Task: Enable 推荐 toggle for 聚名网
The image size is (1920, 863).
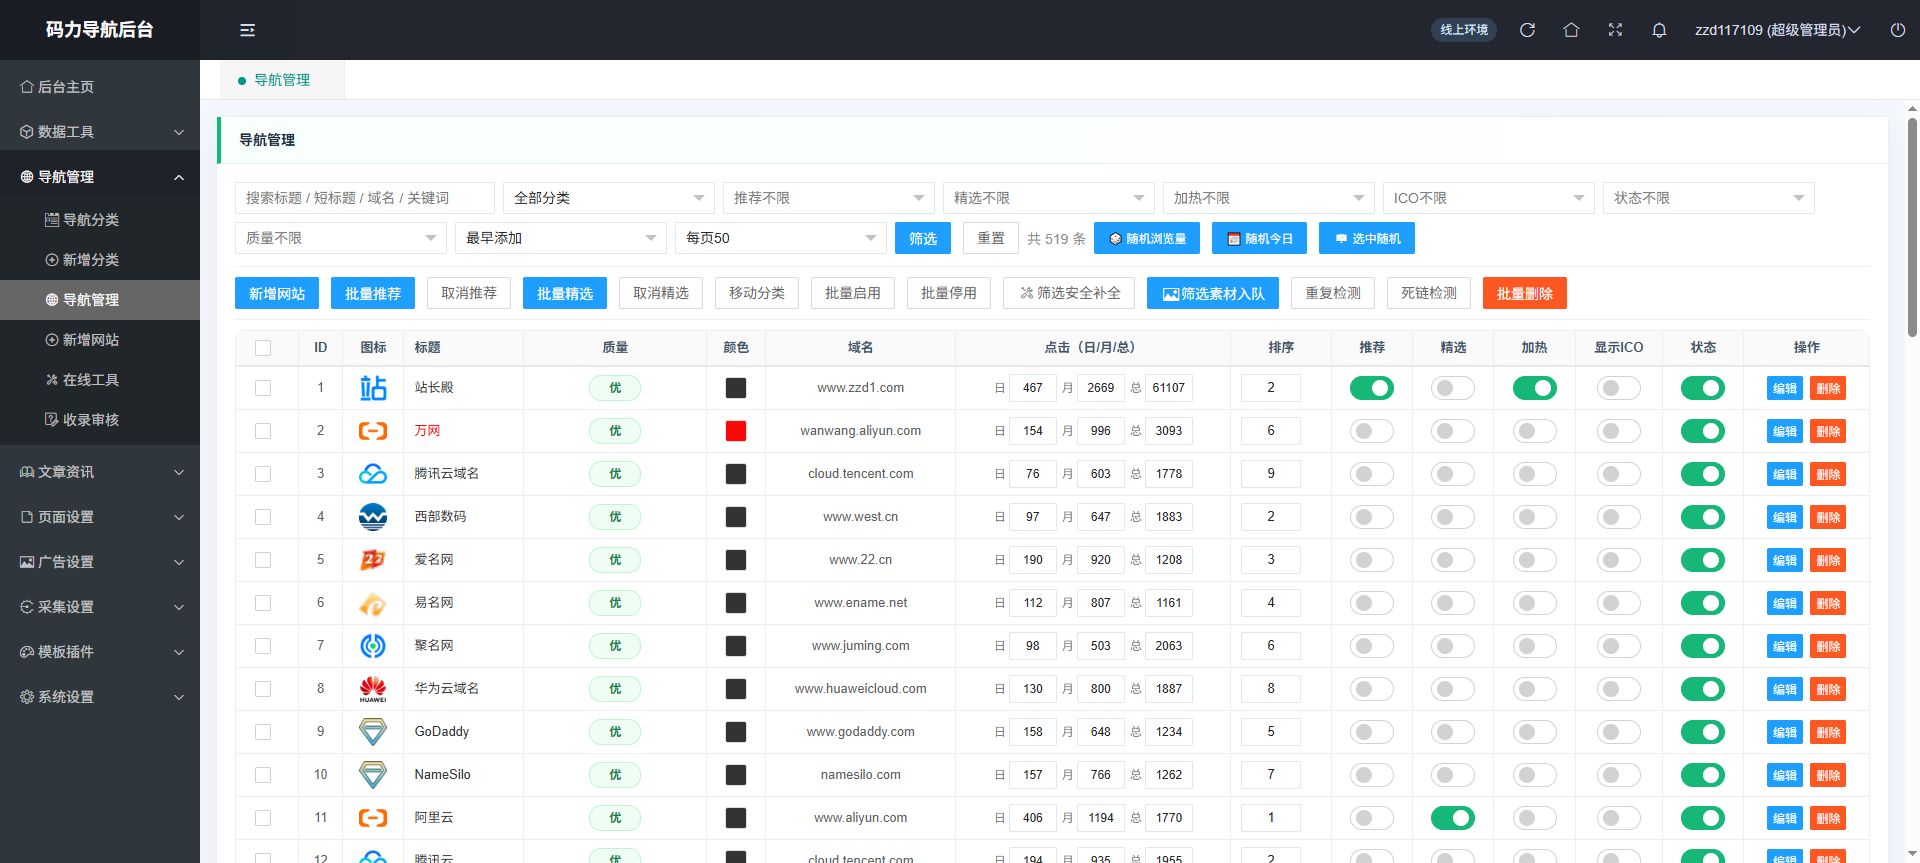Action: (x=1372, y=646)
